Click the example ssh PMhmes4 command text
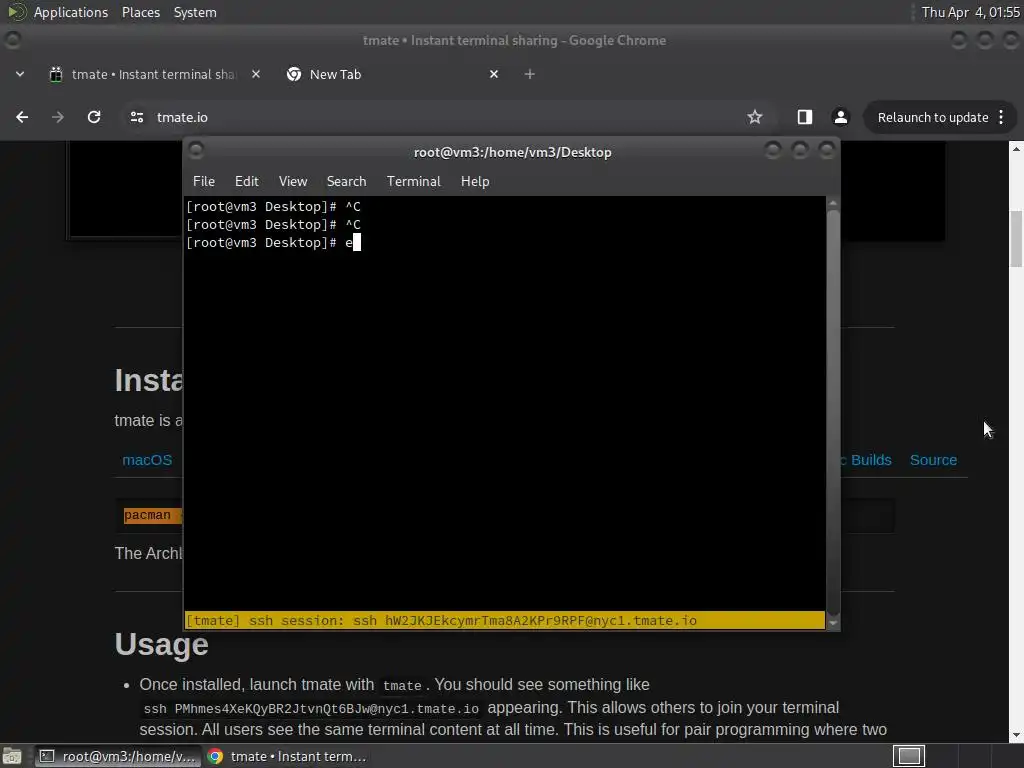The height and width of the screenshot is (768, 1024). coord(311,709)
